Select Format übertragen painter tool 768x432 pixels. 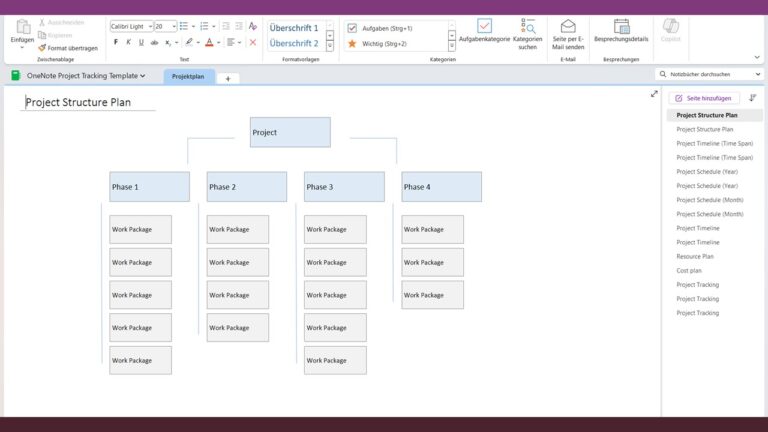tap(68, 48)
